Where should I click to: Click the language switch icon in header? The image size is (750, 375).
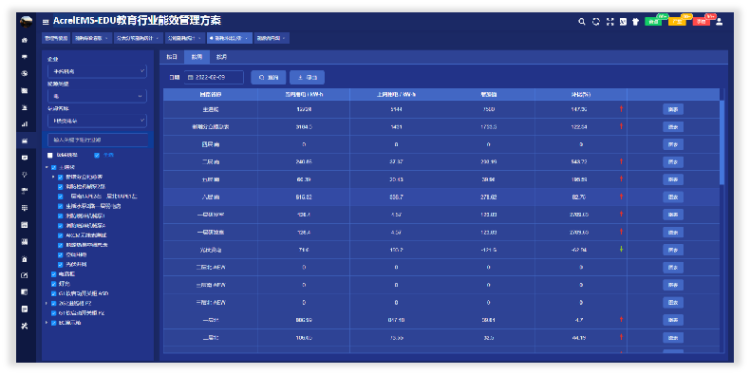pos(623,22)
